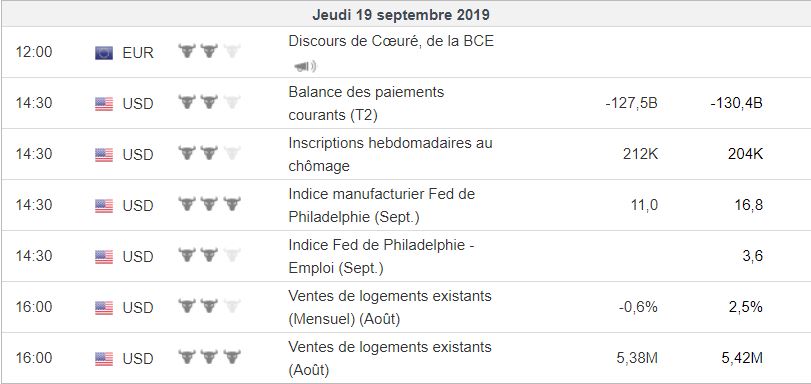The image size is (811, 384).
Task: Click the bull icons in the EUR 12:00 row
Action: pyautogui.click(x=209, y=51)
